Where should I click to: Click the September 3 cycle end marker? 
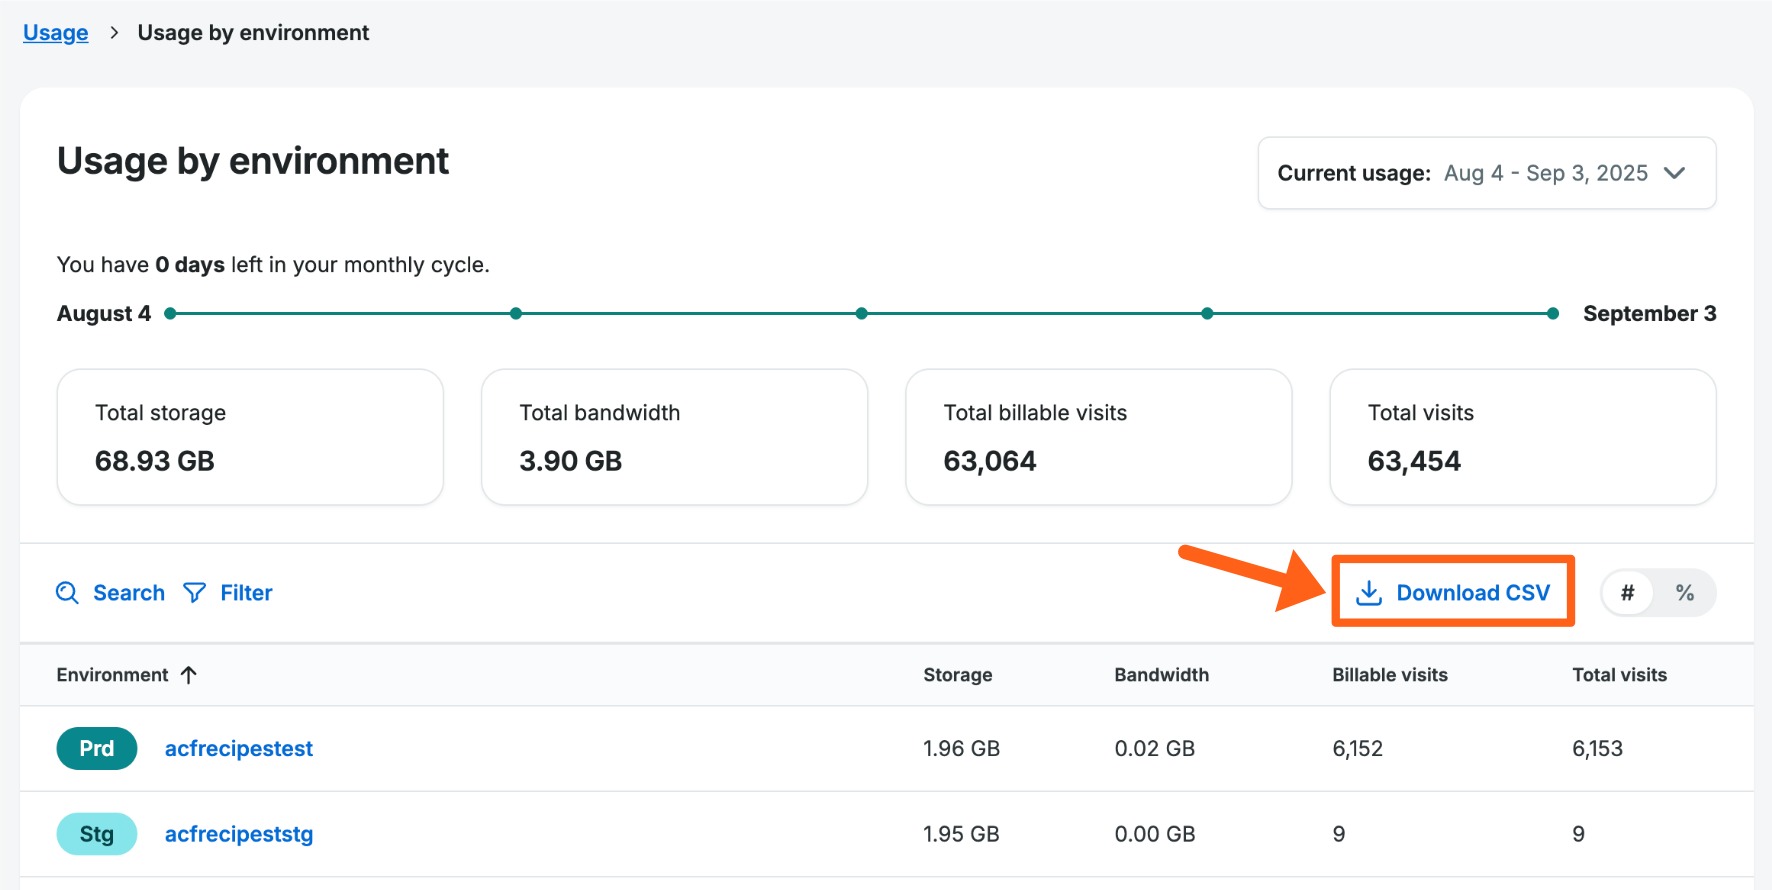point(1553,314)
